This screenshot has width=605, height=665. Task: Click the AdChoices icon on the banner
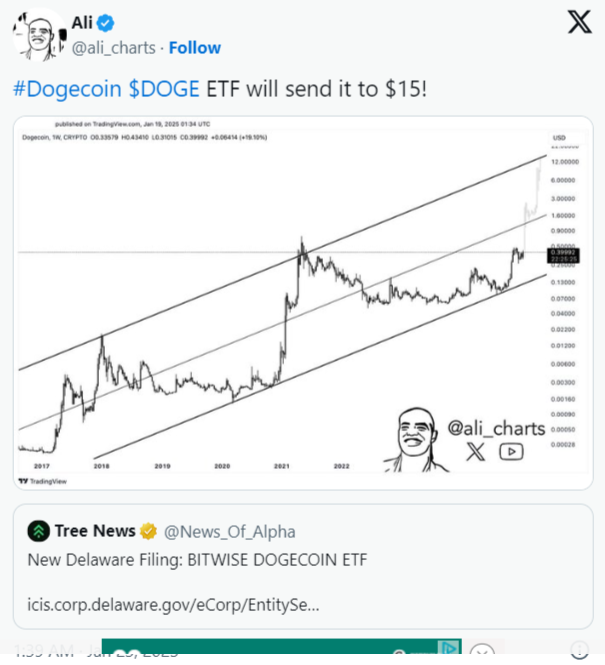pos(450,648)
